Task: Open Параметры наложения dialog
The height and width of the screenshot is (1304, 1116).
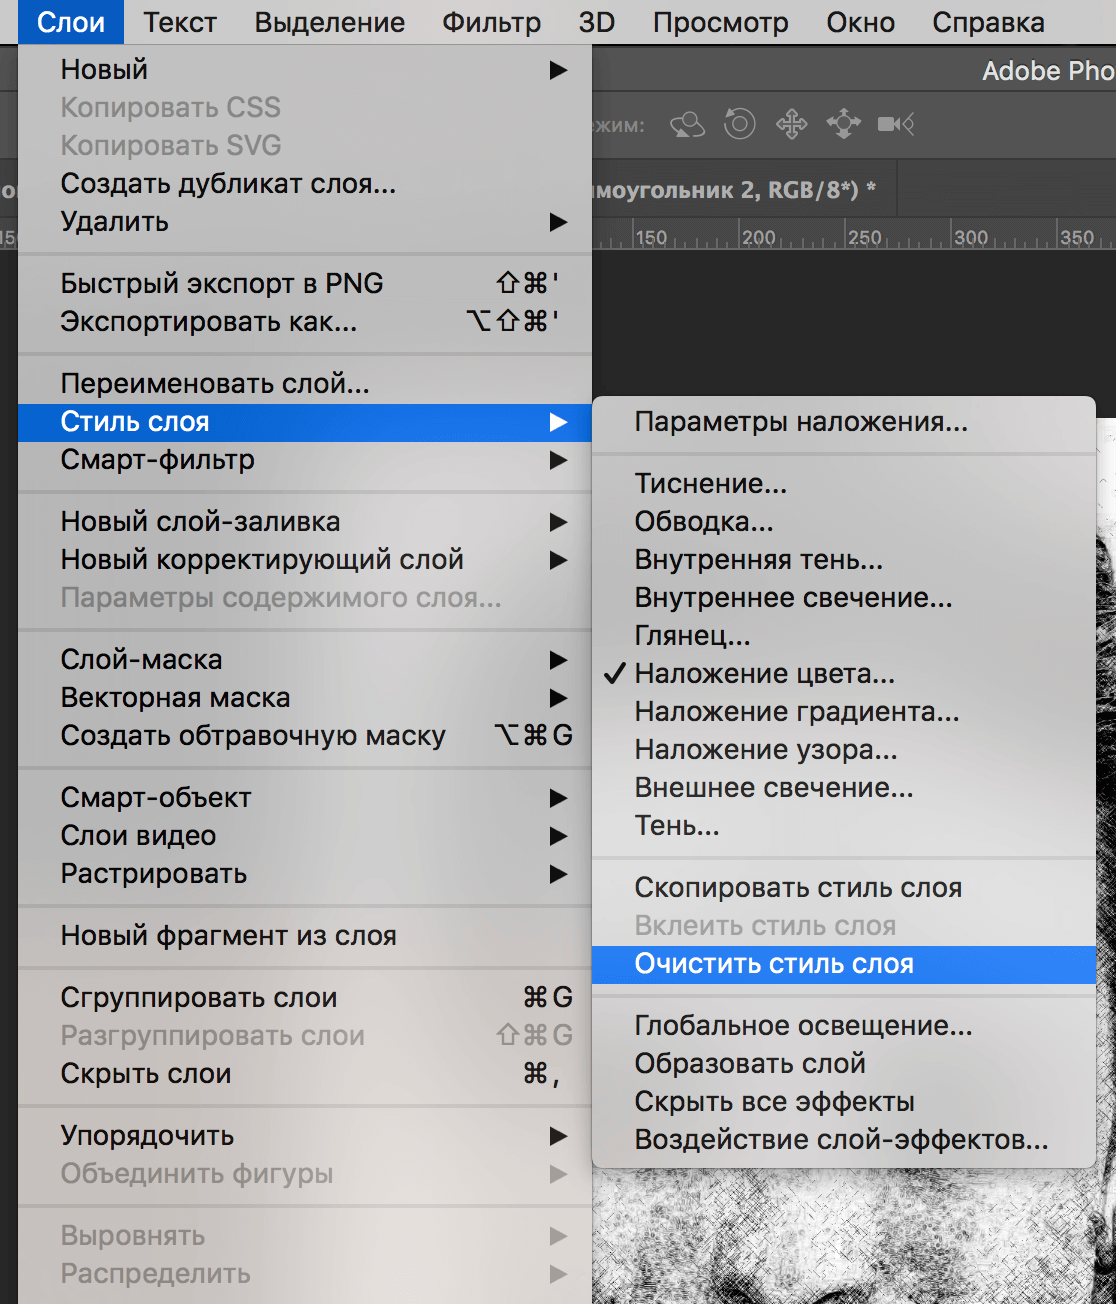Action: pos(800,422)
